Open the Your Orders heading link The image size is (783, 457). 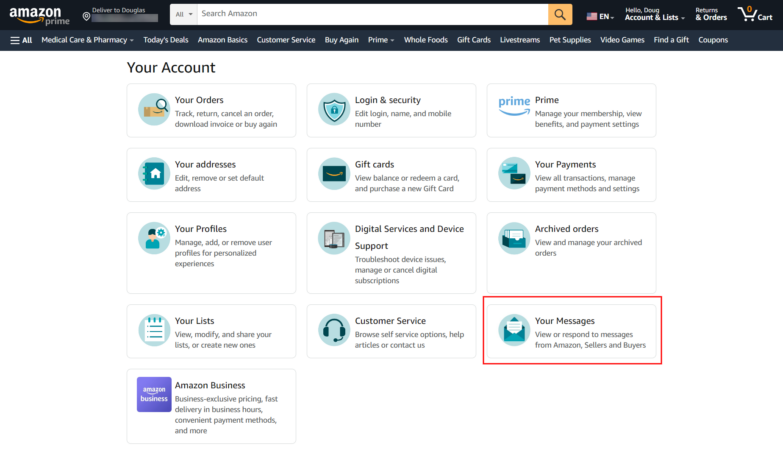click(199, 100)
